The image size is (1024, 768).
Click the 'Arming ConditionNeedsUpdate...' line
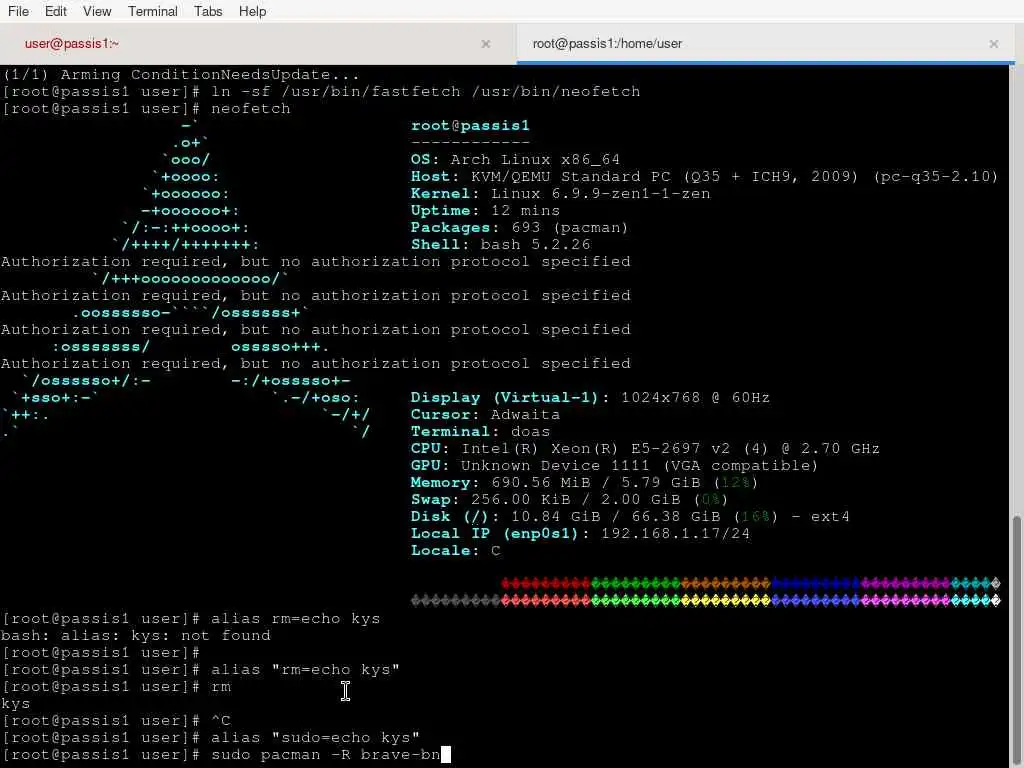[x=180, y=74]
